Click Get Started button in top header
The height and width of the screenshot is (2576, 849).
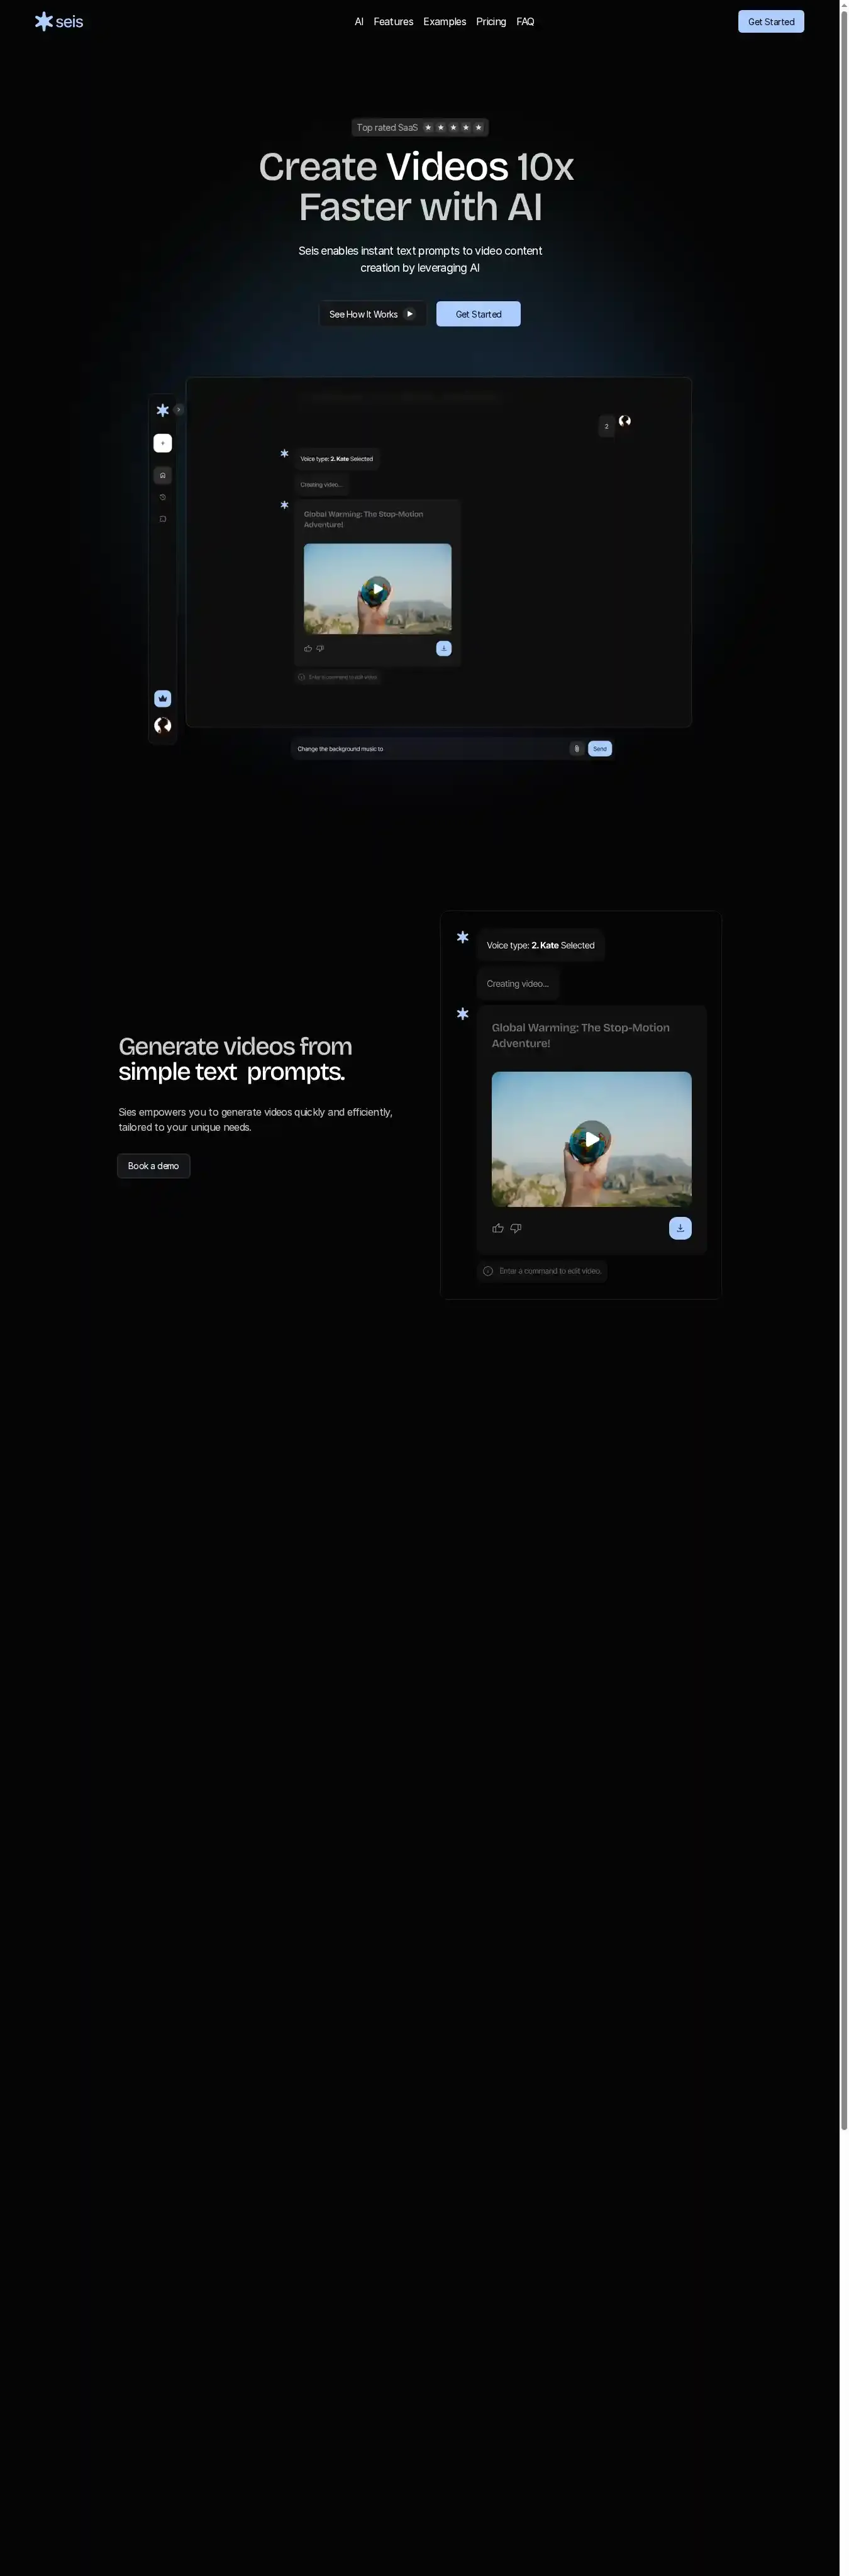(x=771, y=21)
